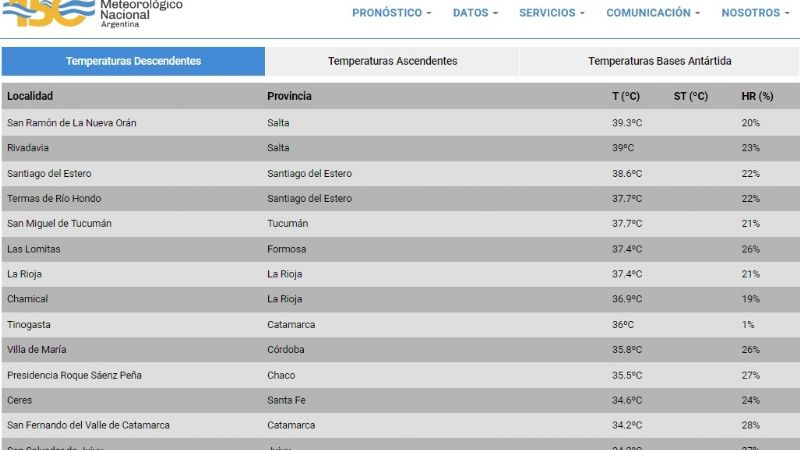Click the ST (°C) column header
800x450 pixels.
[x=691, y=96]
